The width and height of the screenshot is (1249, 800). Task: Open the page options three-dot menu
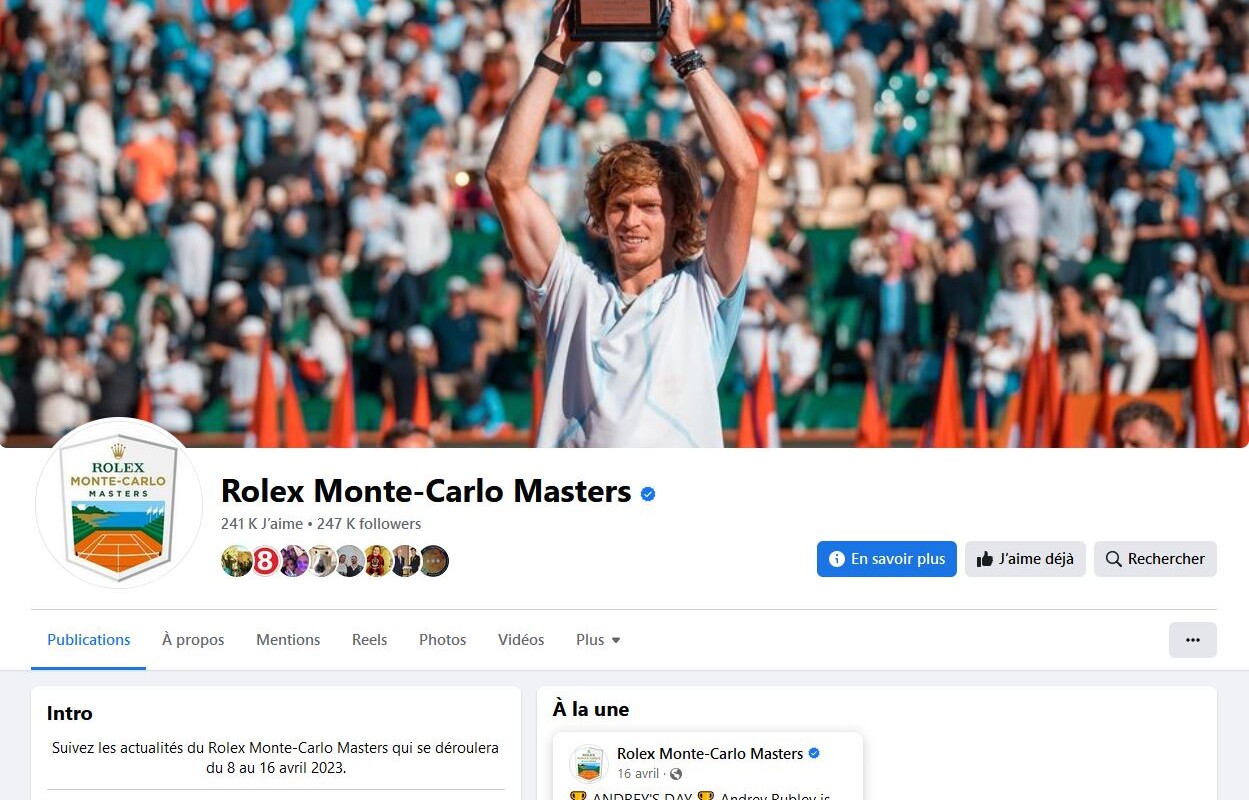tap(1192, 640)
